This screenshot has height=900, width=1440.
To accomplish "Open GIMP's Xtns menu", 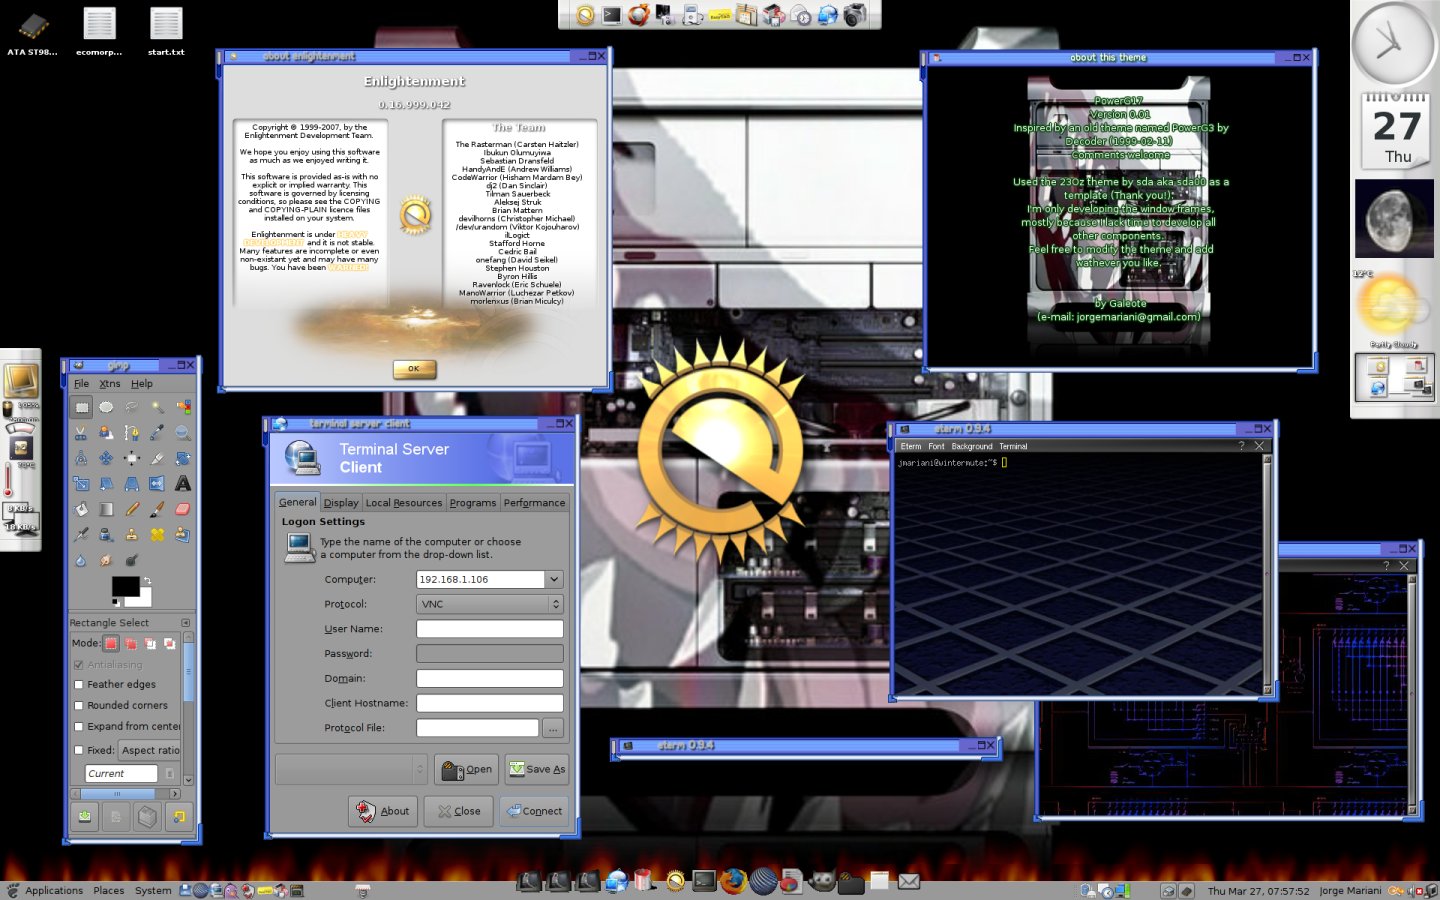I will click(110, 384).
